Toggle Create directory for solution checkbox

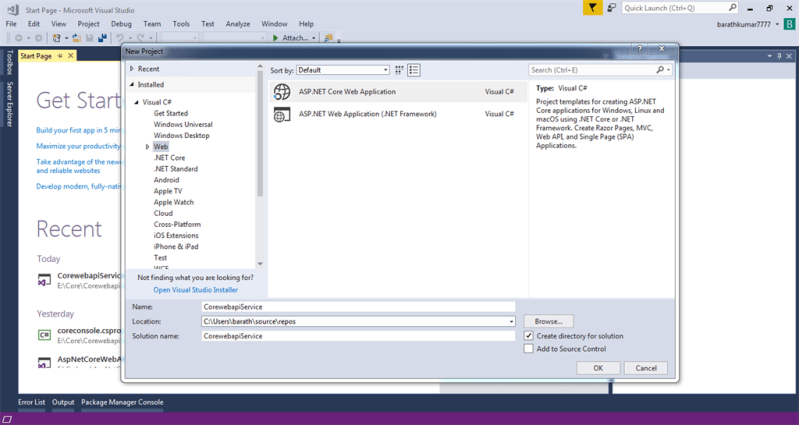[529, 336]
